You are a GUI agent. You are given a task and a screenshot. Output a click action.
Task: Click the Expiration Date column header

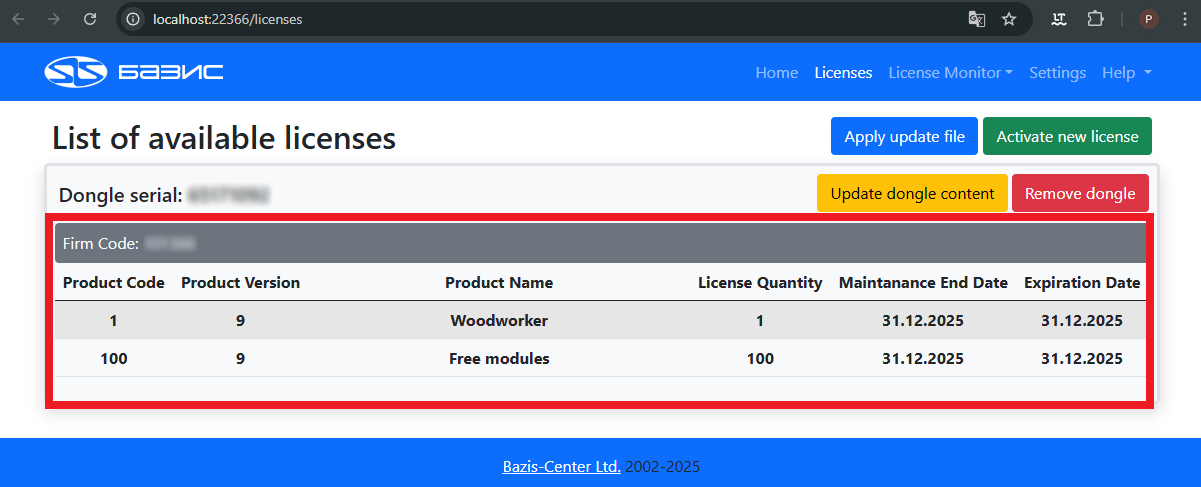1082,283
